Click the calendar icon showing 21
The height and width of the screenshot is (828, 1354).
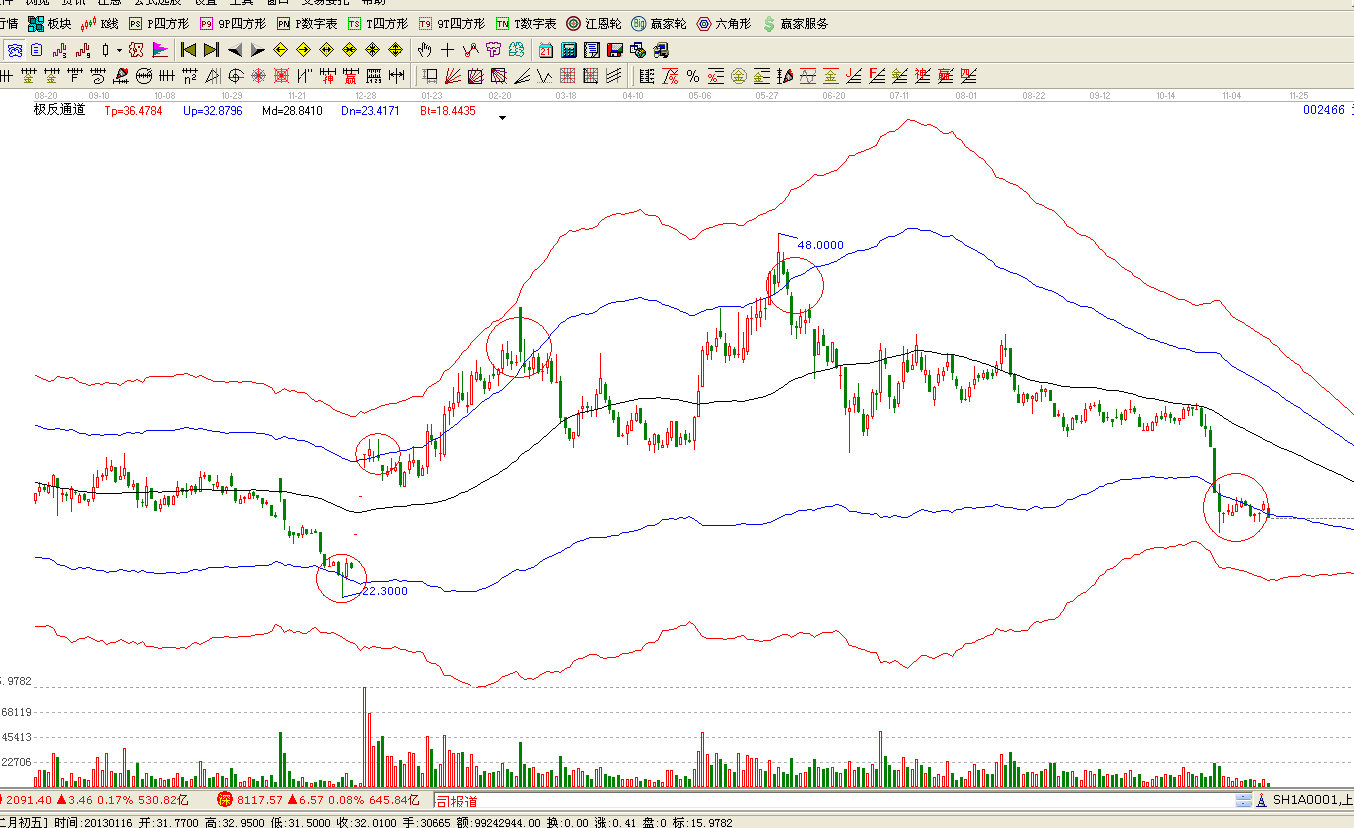[x=546, y=50]
